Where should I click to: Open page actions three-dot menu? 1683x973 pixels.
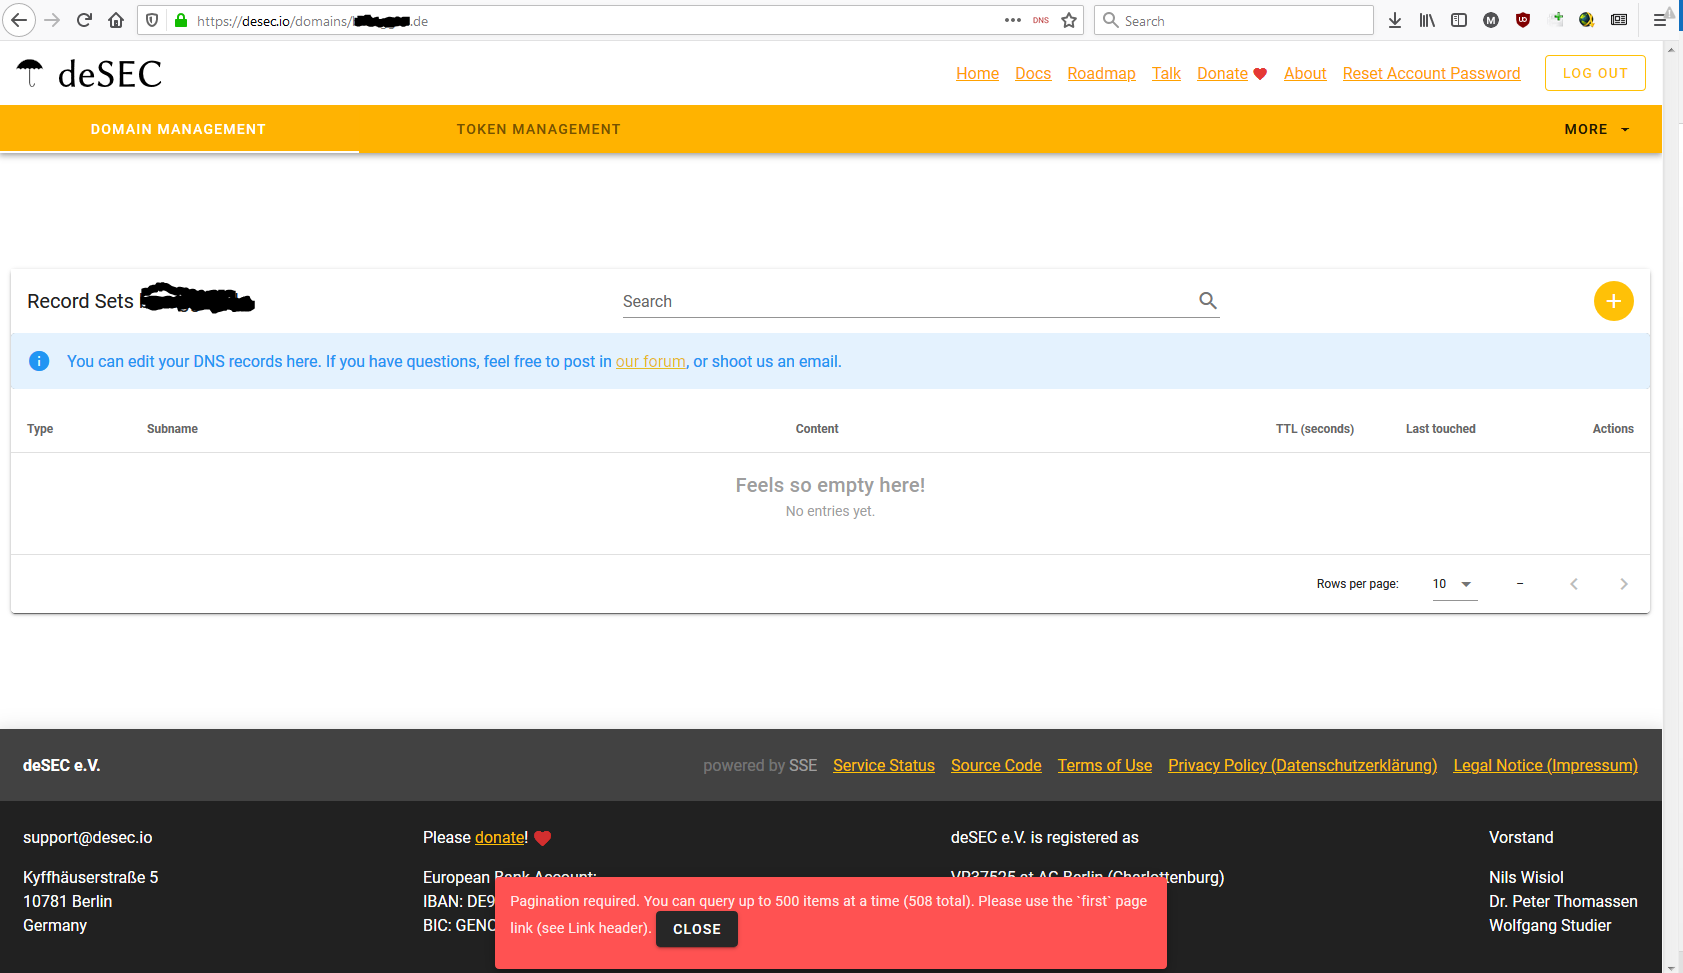coord(1013,20)
